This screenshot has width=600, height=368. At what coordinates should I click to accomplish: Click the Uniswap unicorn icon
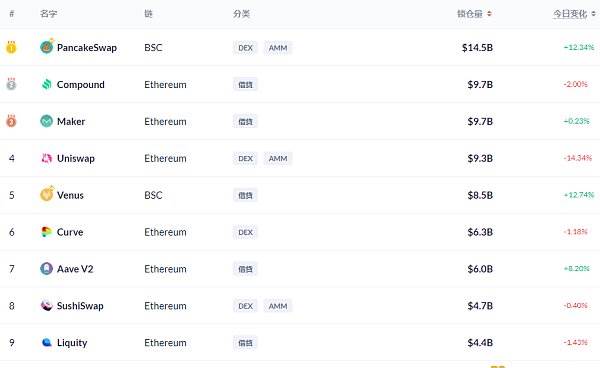point(47,158)
